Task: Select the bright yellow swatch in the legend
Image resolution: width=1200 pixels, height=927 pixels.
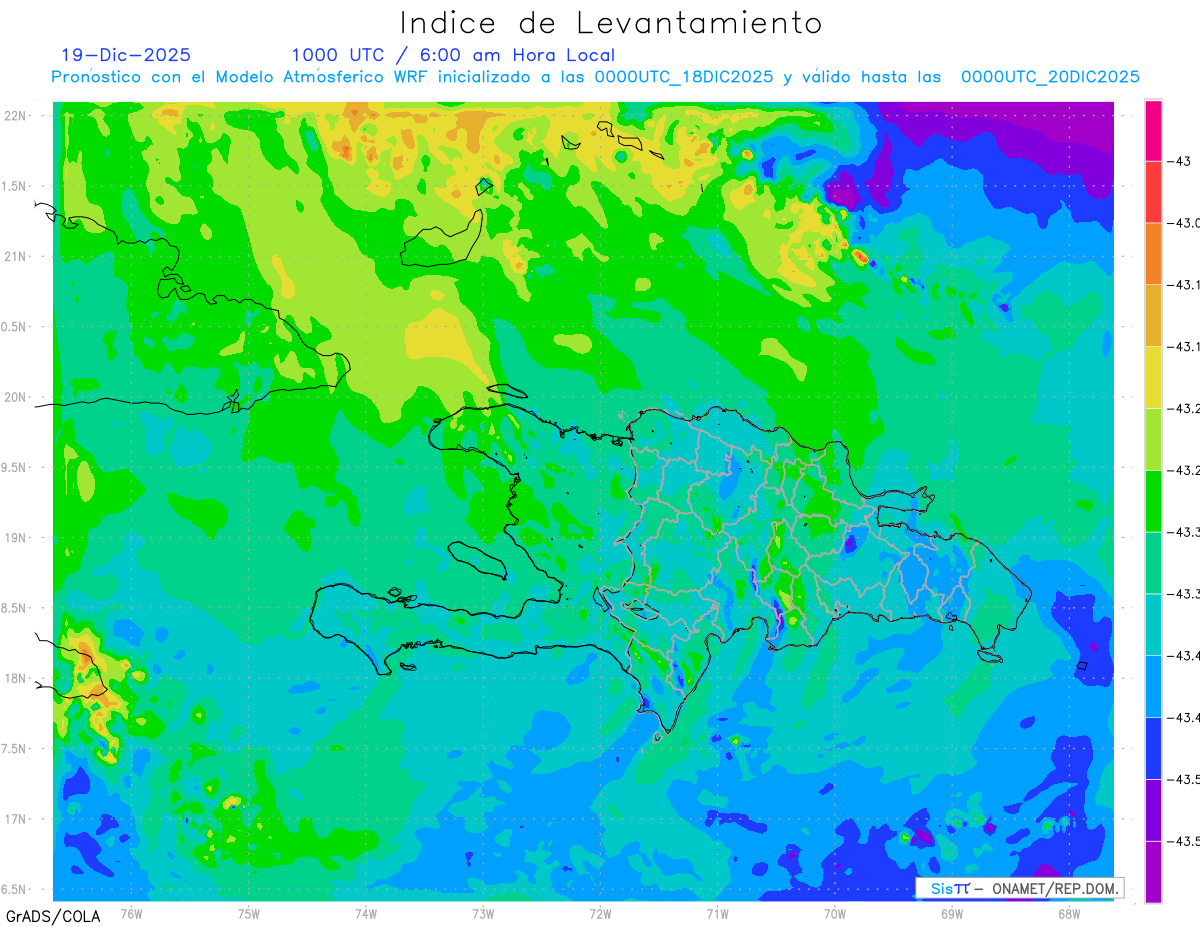Action: click(x=1153, y=377)
